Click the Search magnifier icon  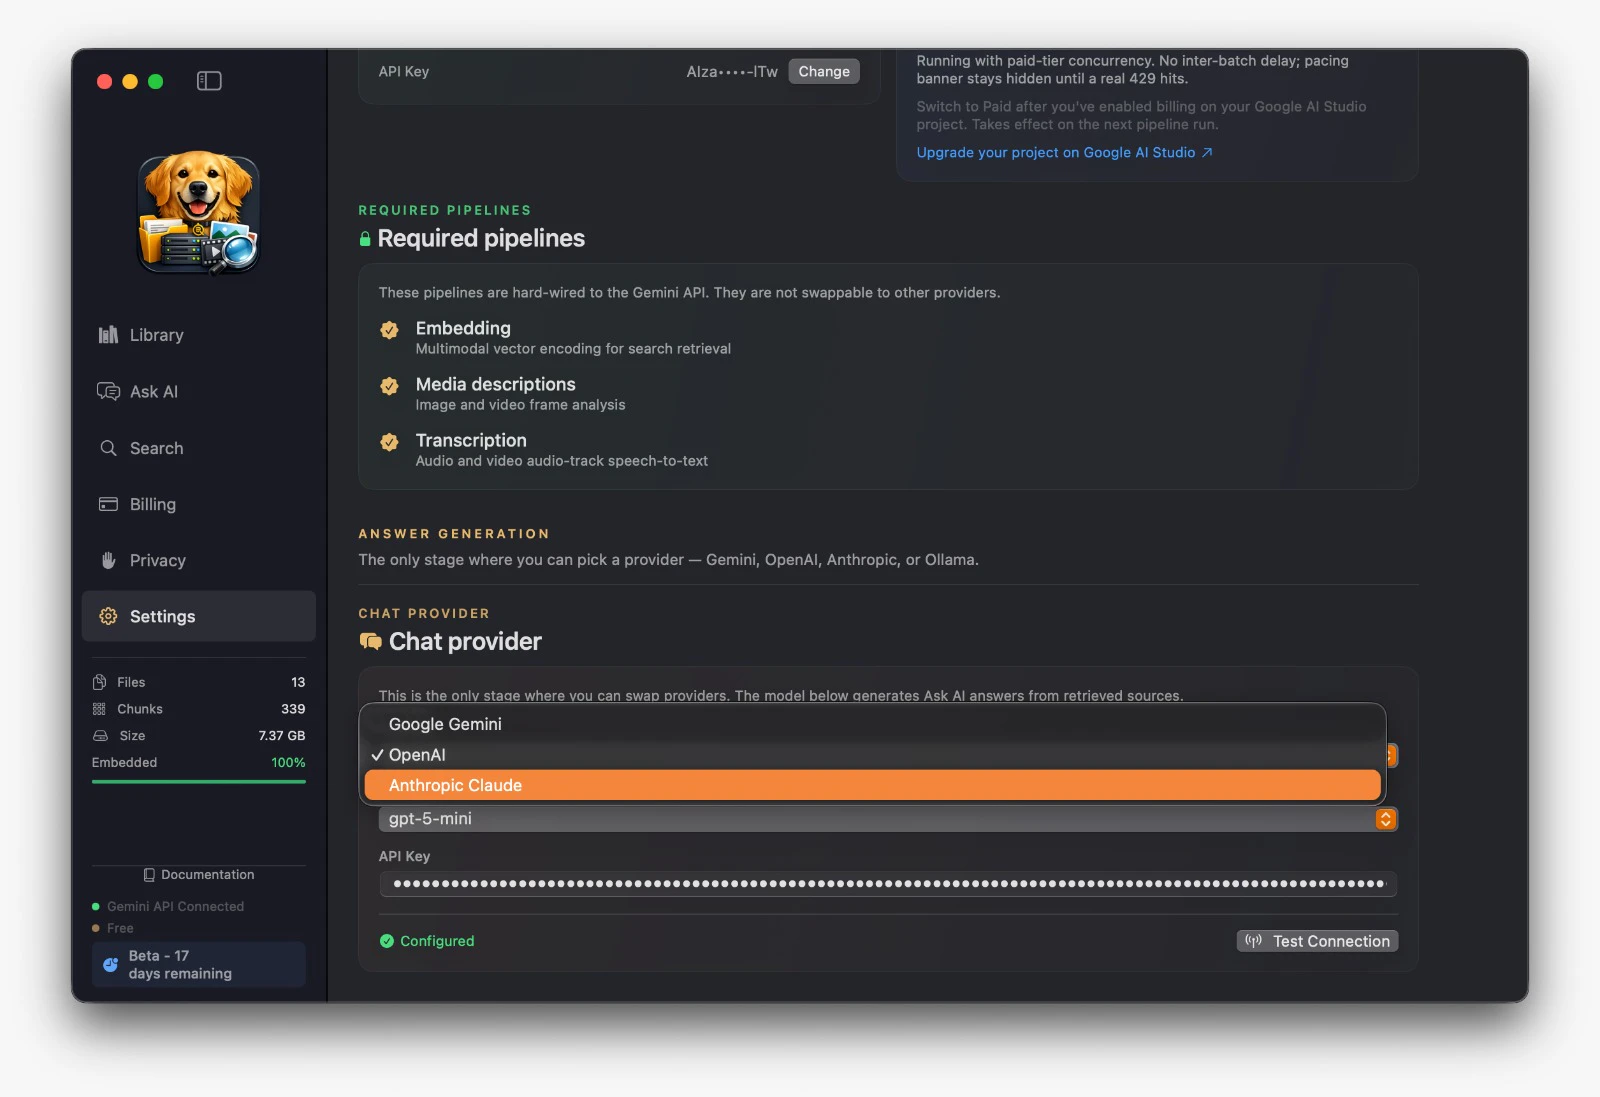108,448
